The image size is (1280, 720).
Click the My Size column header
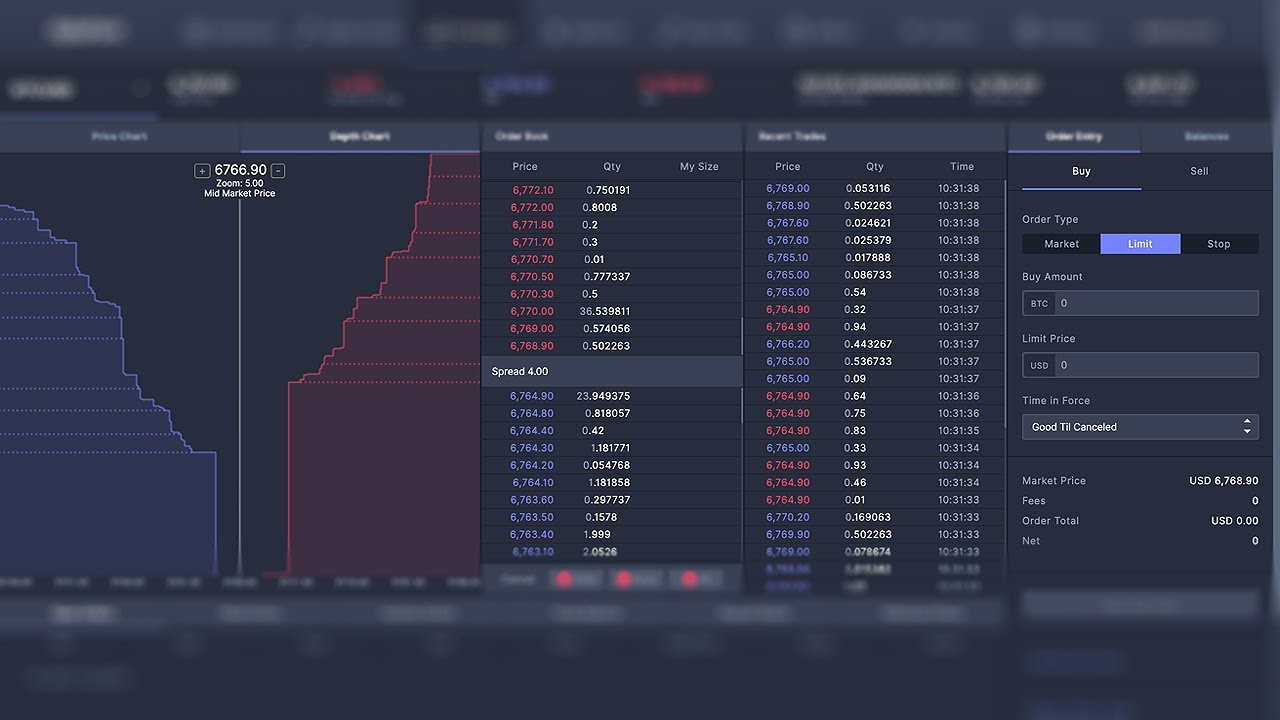coord(699,167)
